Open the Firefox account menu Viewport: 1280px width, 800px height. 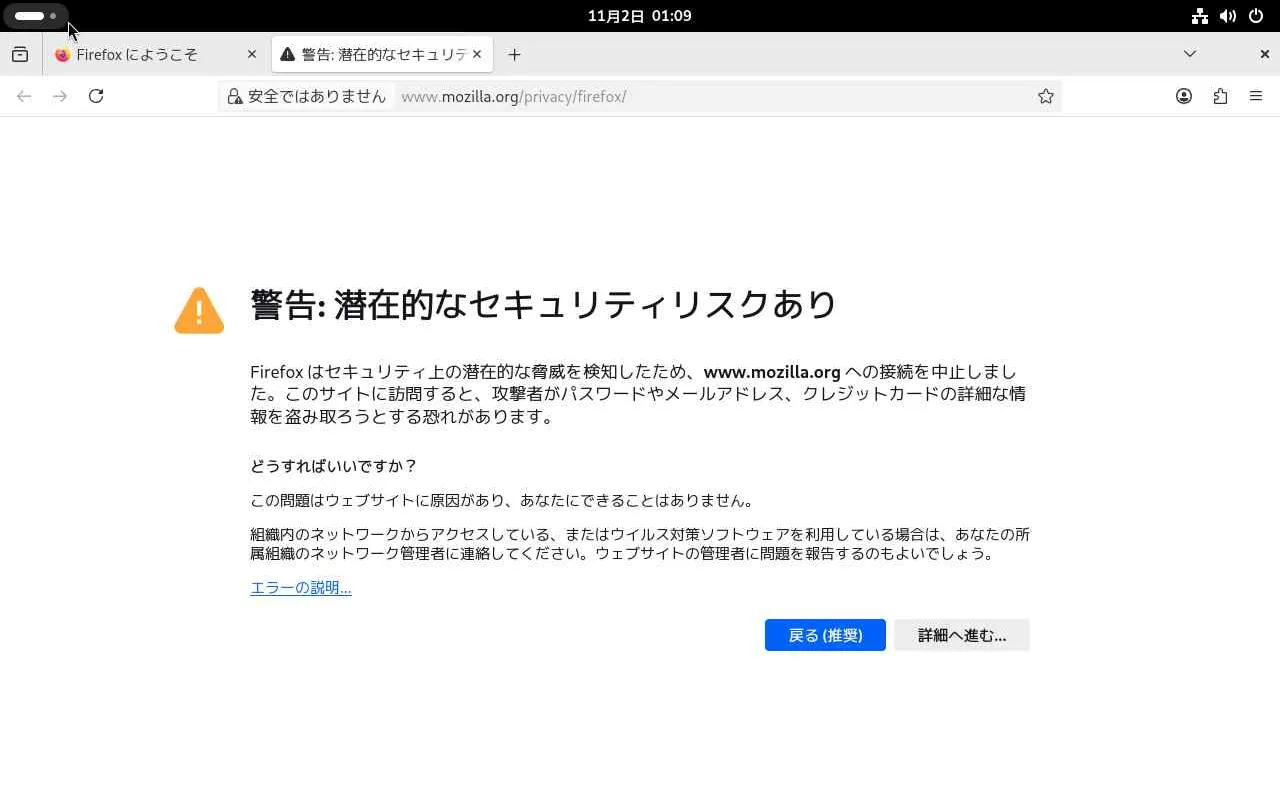tap(1184, 96)
